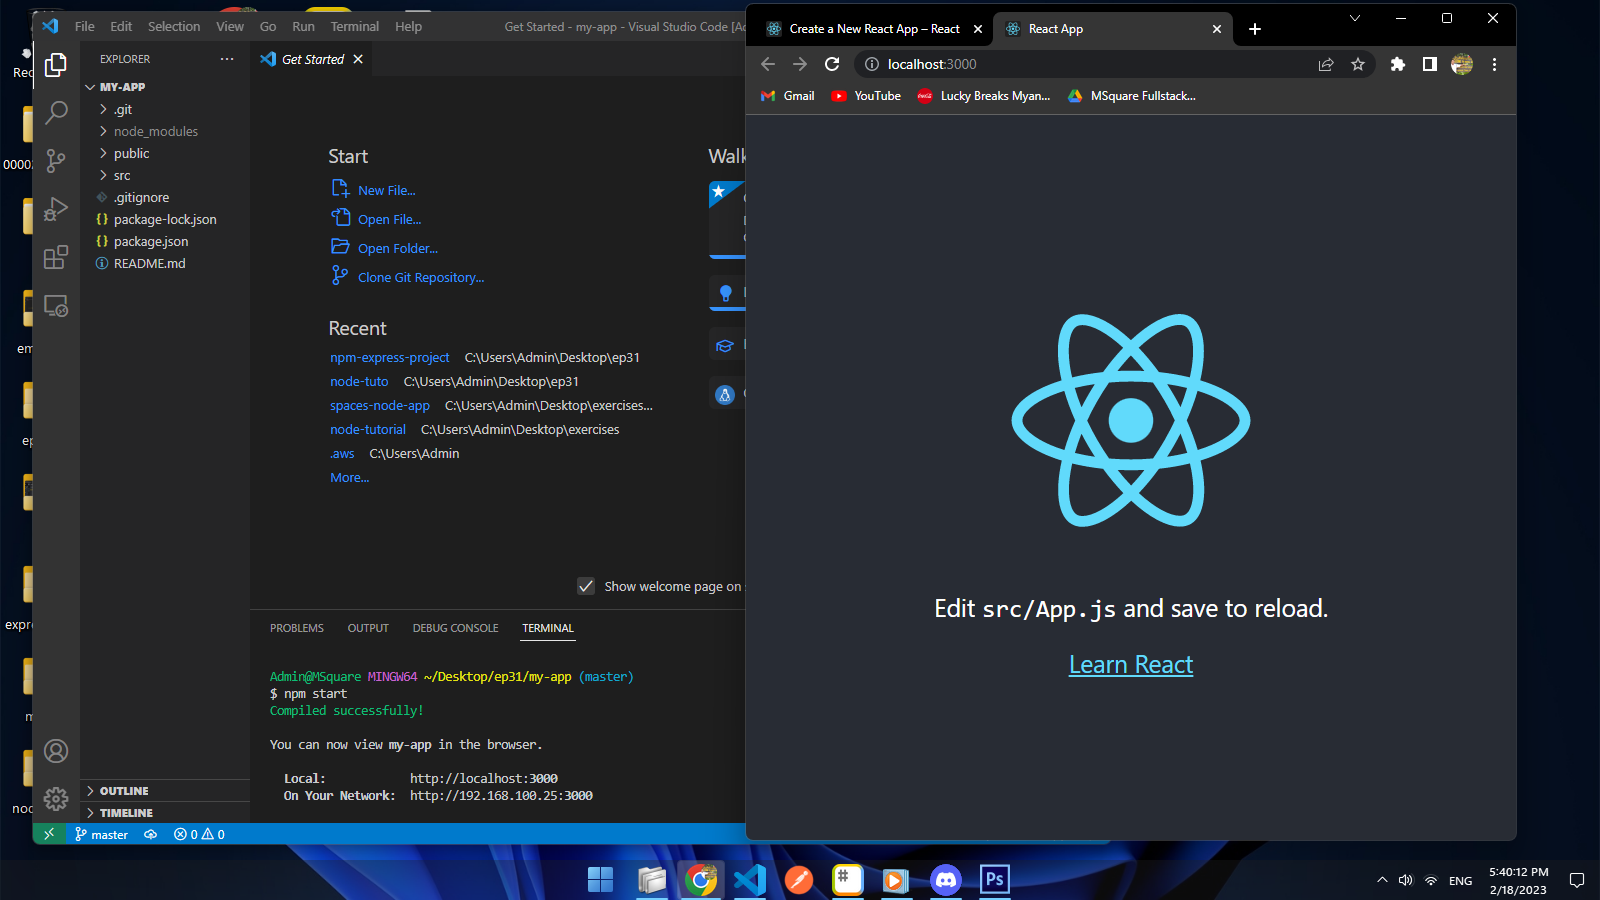Open Source Control view in VS Code
This screenshot has width=1600, height=900.
[x=56, y=160]
